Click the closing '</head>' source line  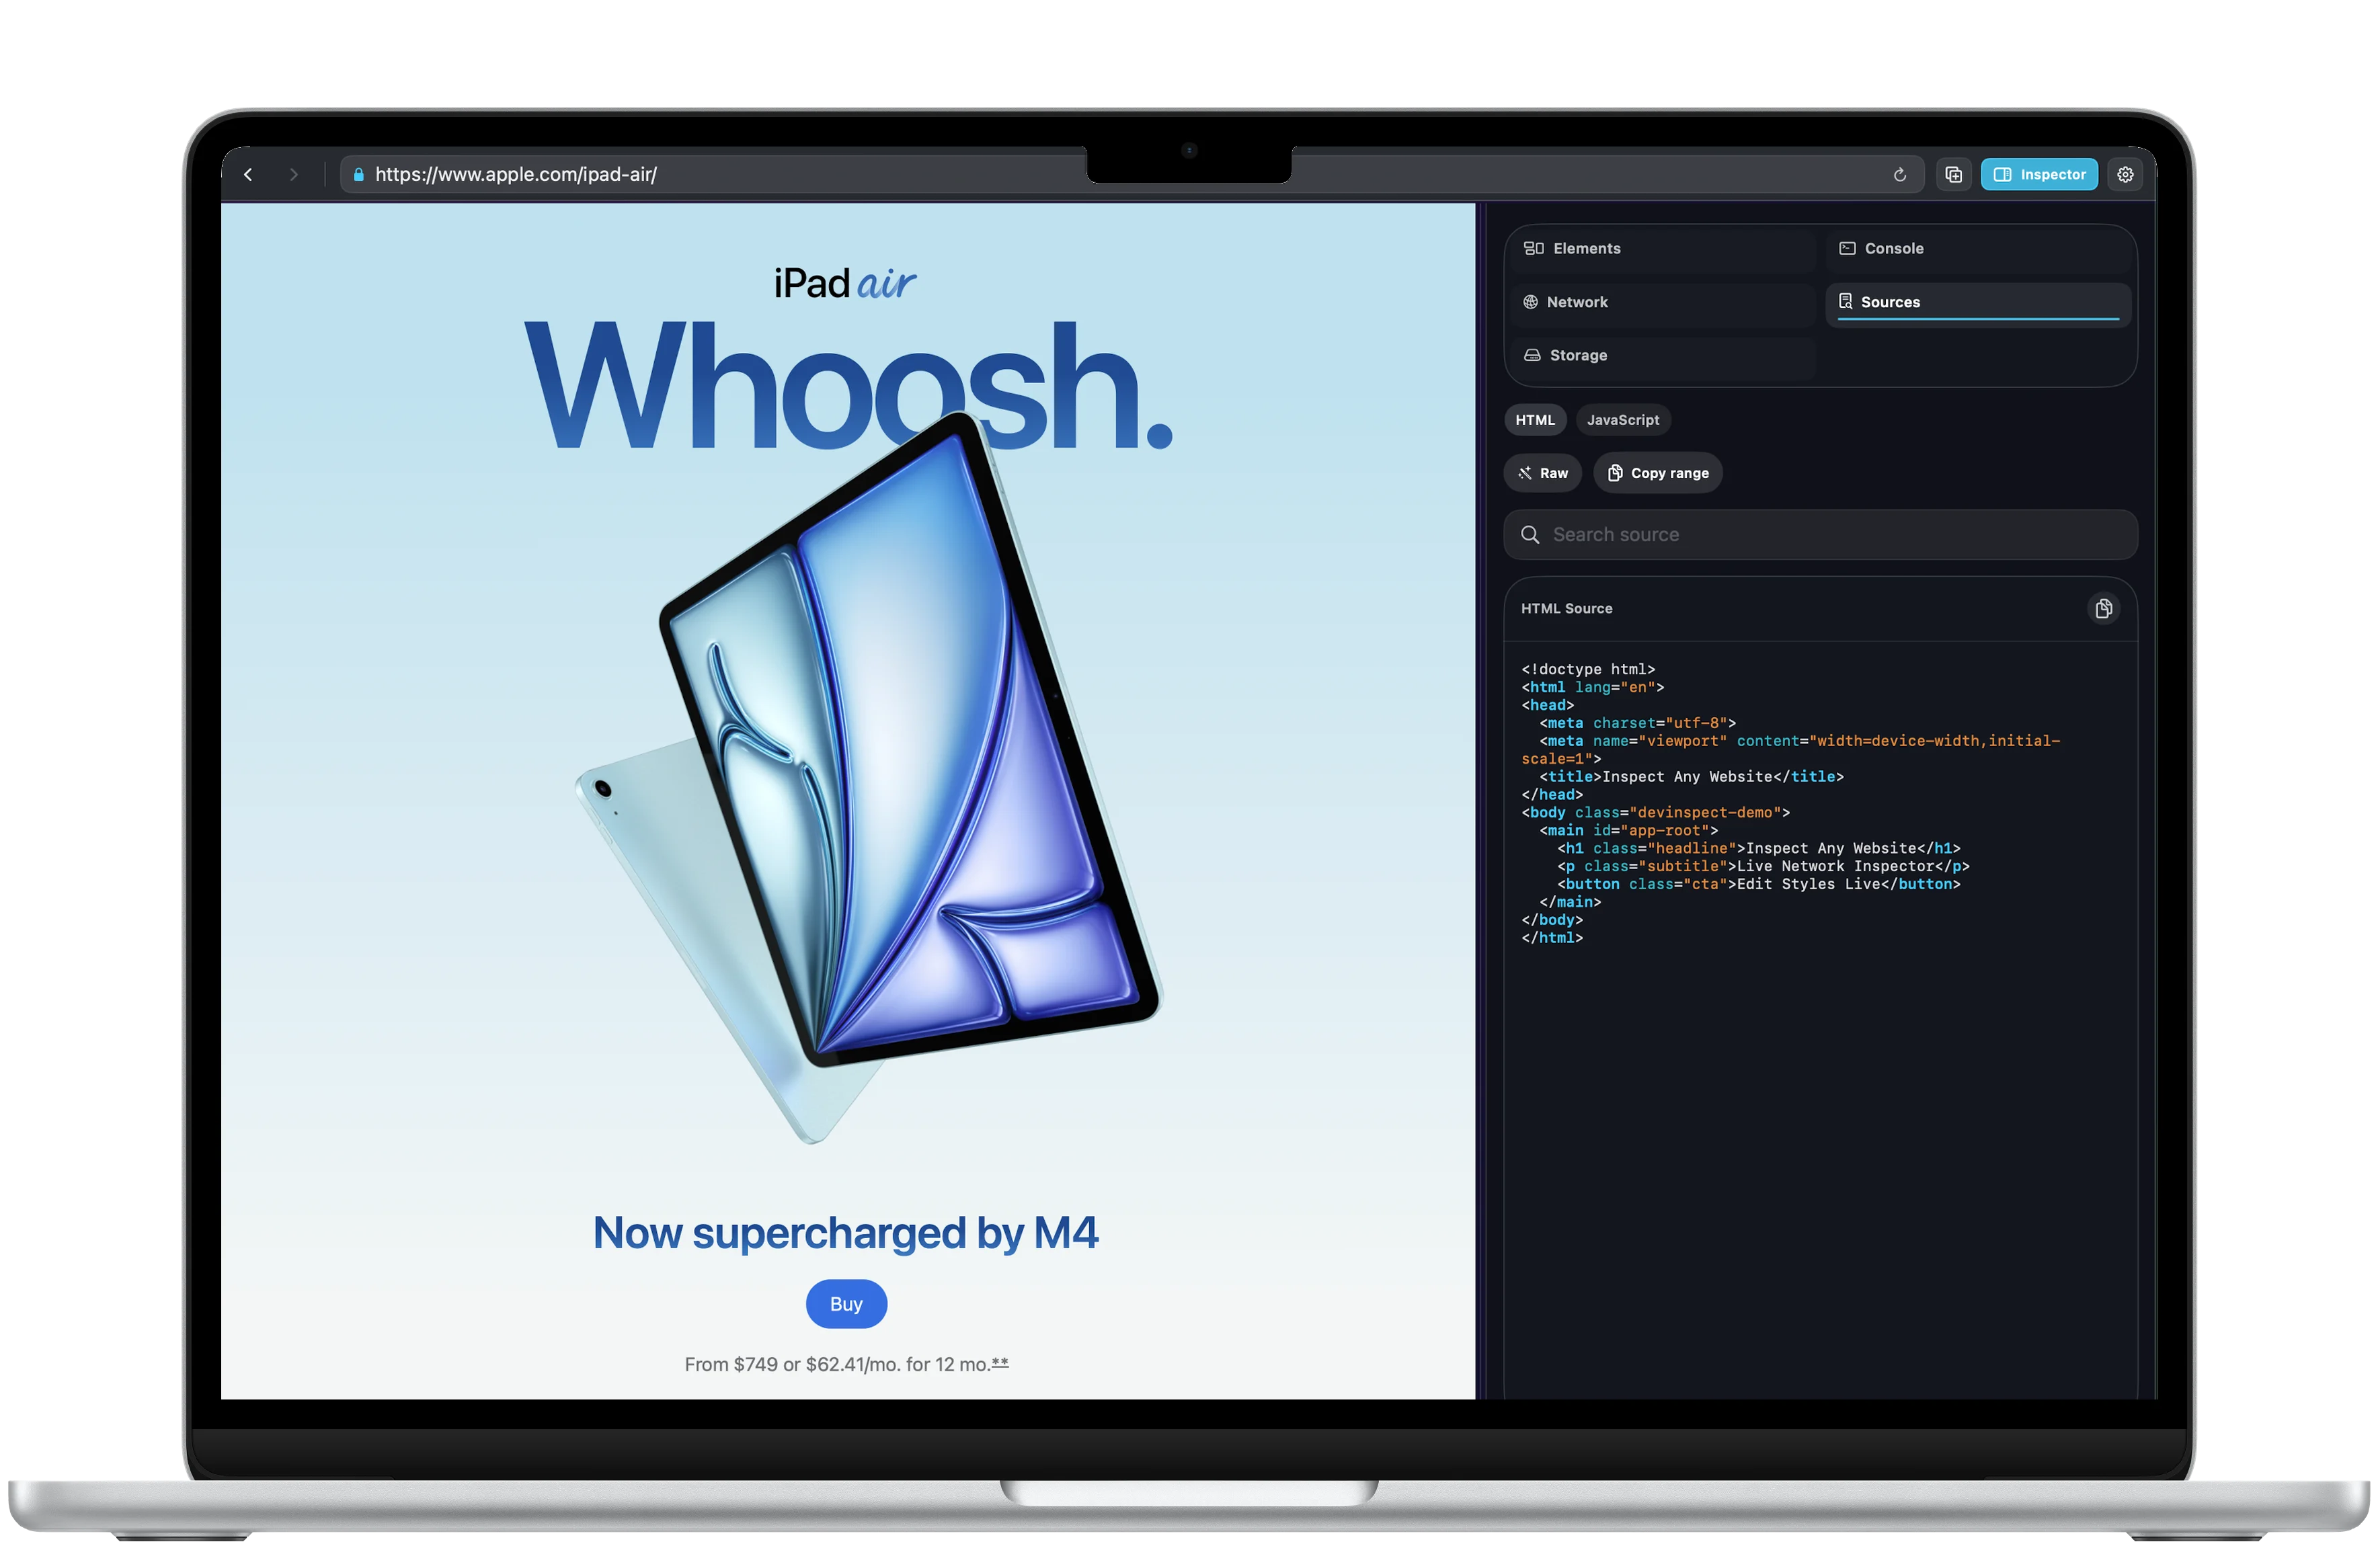coord(1552,795)
